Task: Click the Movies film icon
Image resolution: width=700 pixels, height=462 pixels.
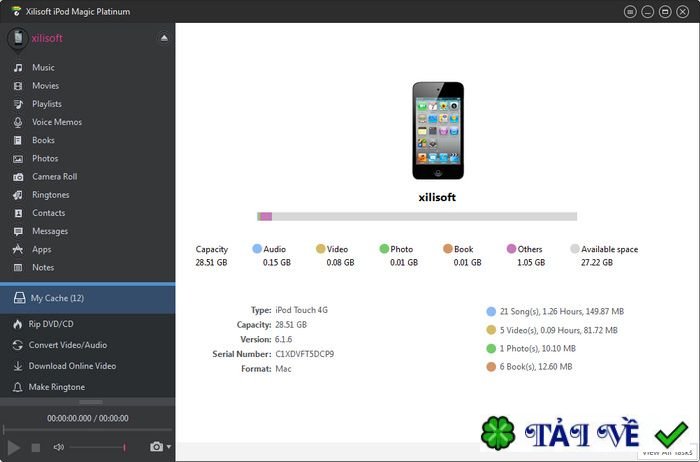Action: (18, 86)
